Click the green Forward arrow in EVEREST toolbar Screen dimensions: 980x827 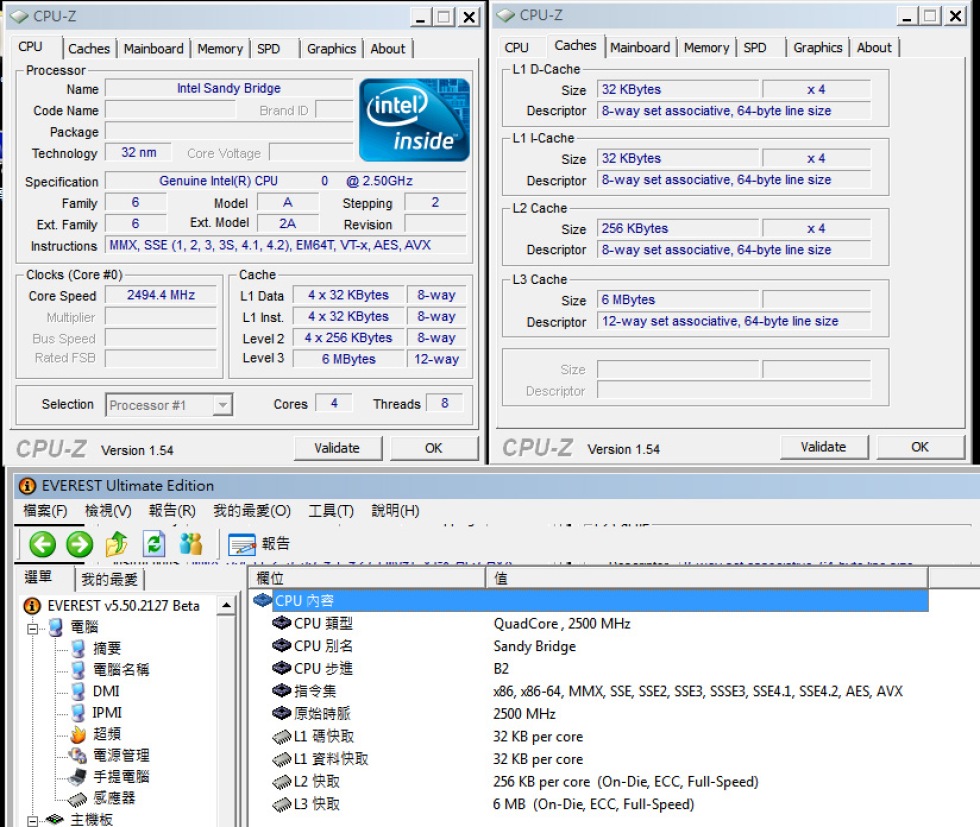tap(79, 544)
